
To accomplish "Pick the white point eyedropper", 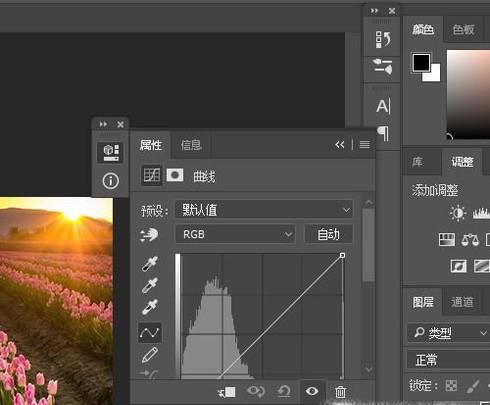I will (150, 307).
